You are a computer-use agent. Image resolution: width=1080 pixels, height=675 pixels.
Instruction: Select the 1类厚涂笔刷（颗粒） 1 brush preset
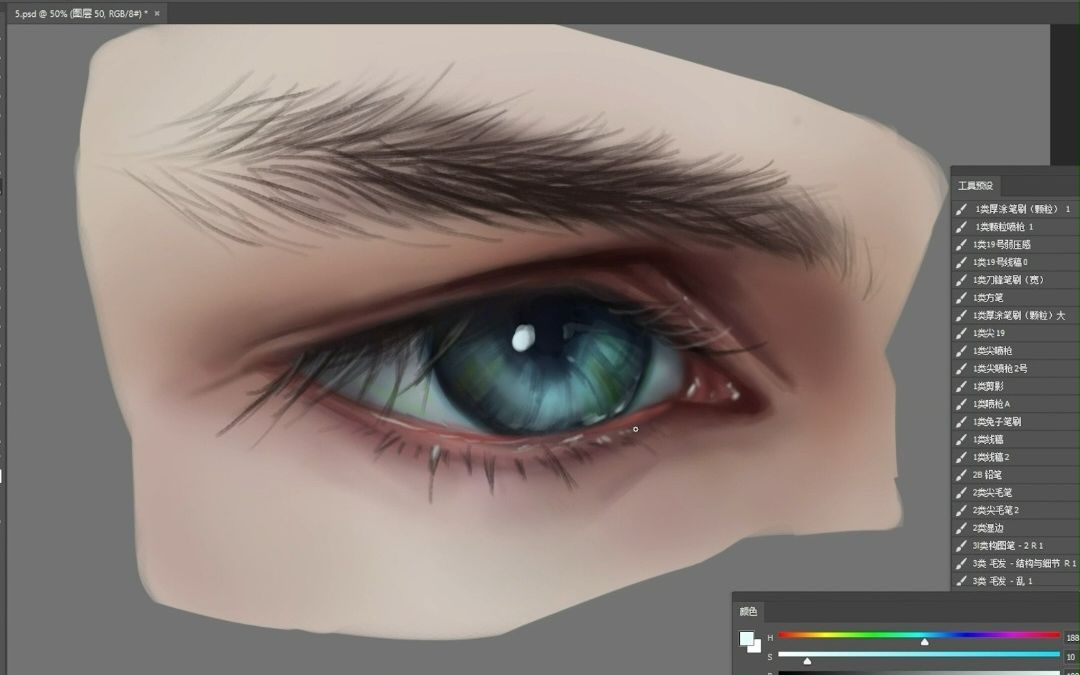point(1016,209)
